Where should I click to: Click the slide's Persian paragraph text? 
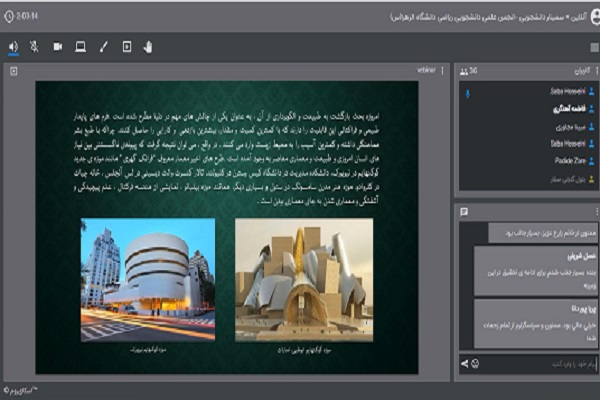(227, 158)
